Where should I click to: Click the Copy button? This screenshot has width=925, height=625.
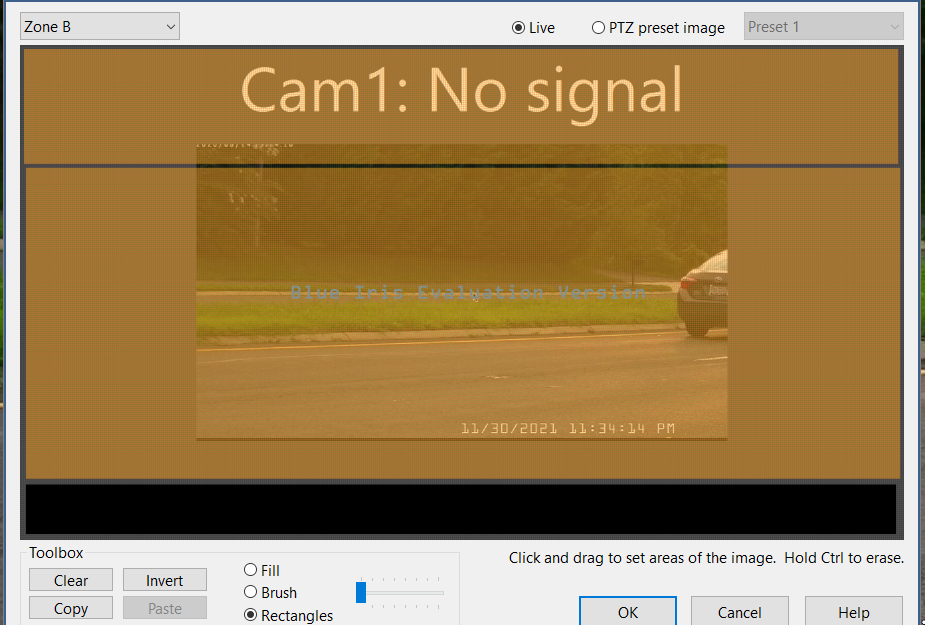pos(71,608)
